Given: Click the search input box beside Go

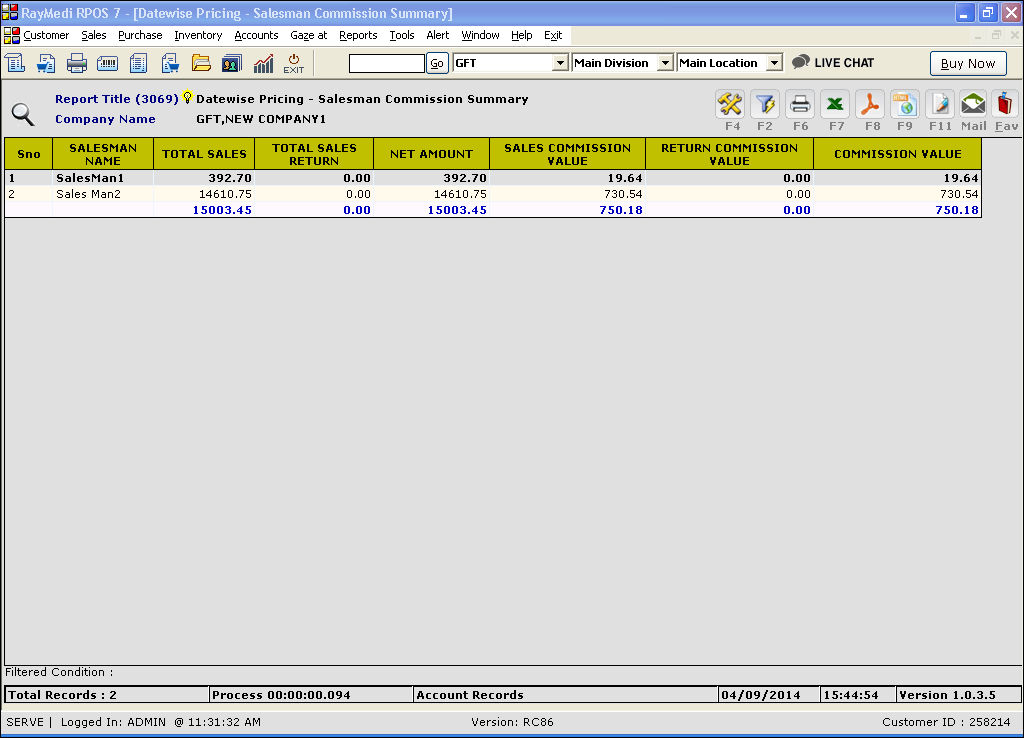Looking at the screenshot, I should click(386, 63).
